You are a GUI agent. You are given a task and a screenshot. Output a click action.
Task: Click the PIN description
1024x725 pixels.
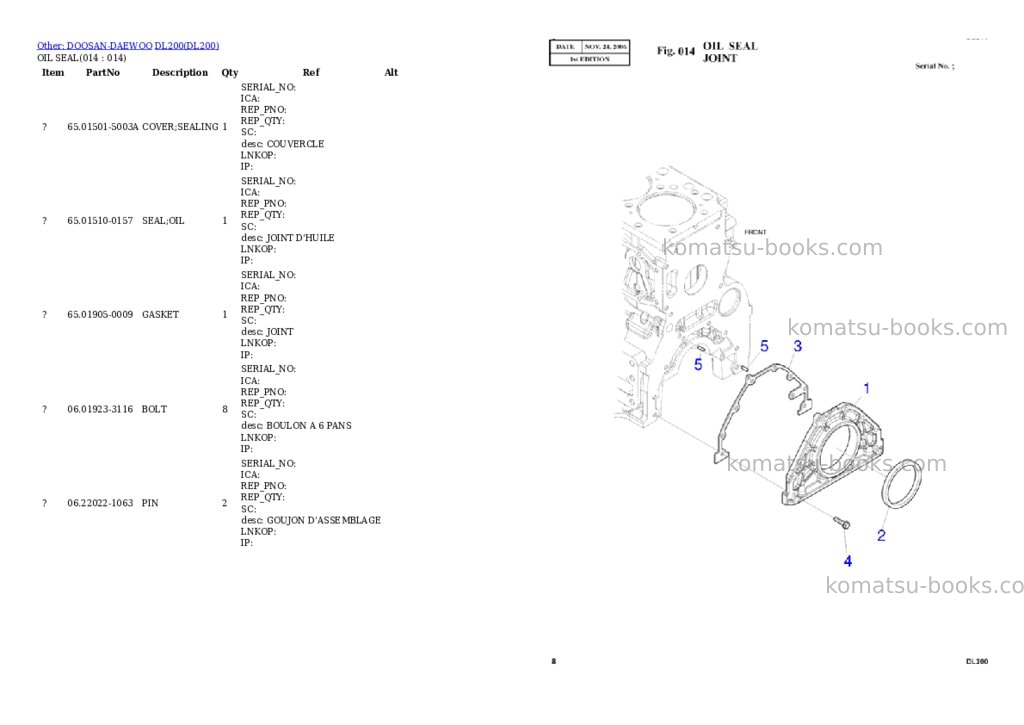[150, 504]
